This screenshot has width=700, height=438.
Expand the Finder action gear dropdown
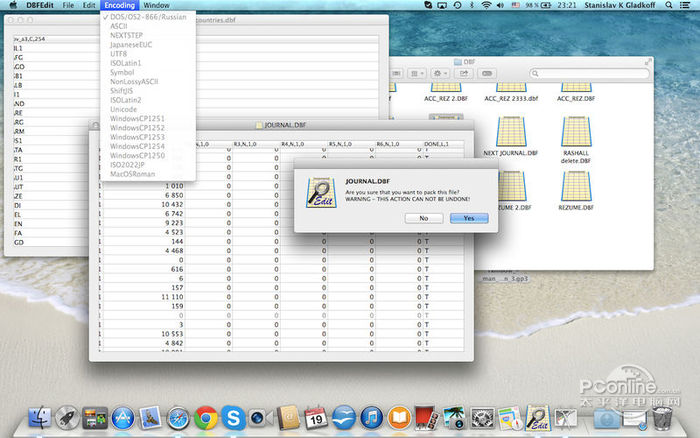[441, 73]
